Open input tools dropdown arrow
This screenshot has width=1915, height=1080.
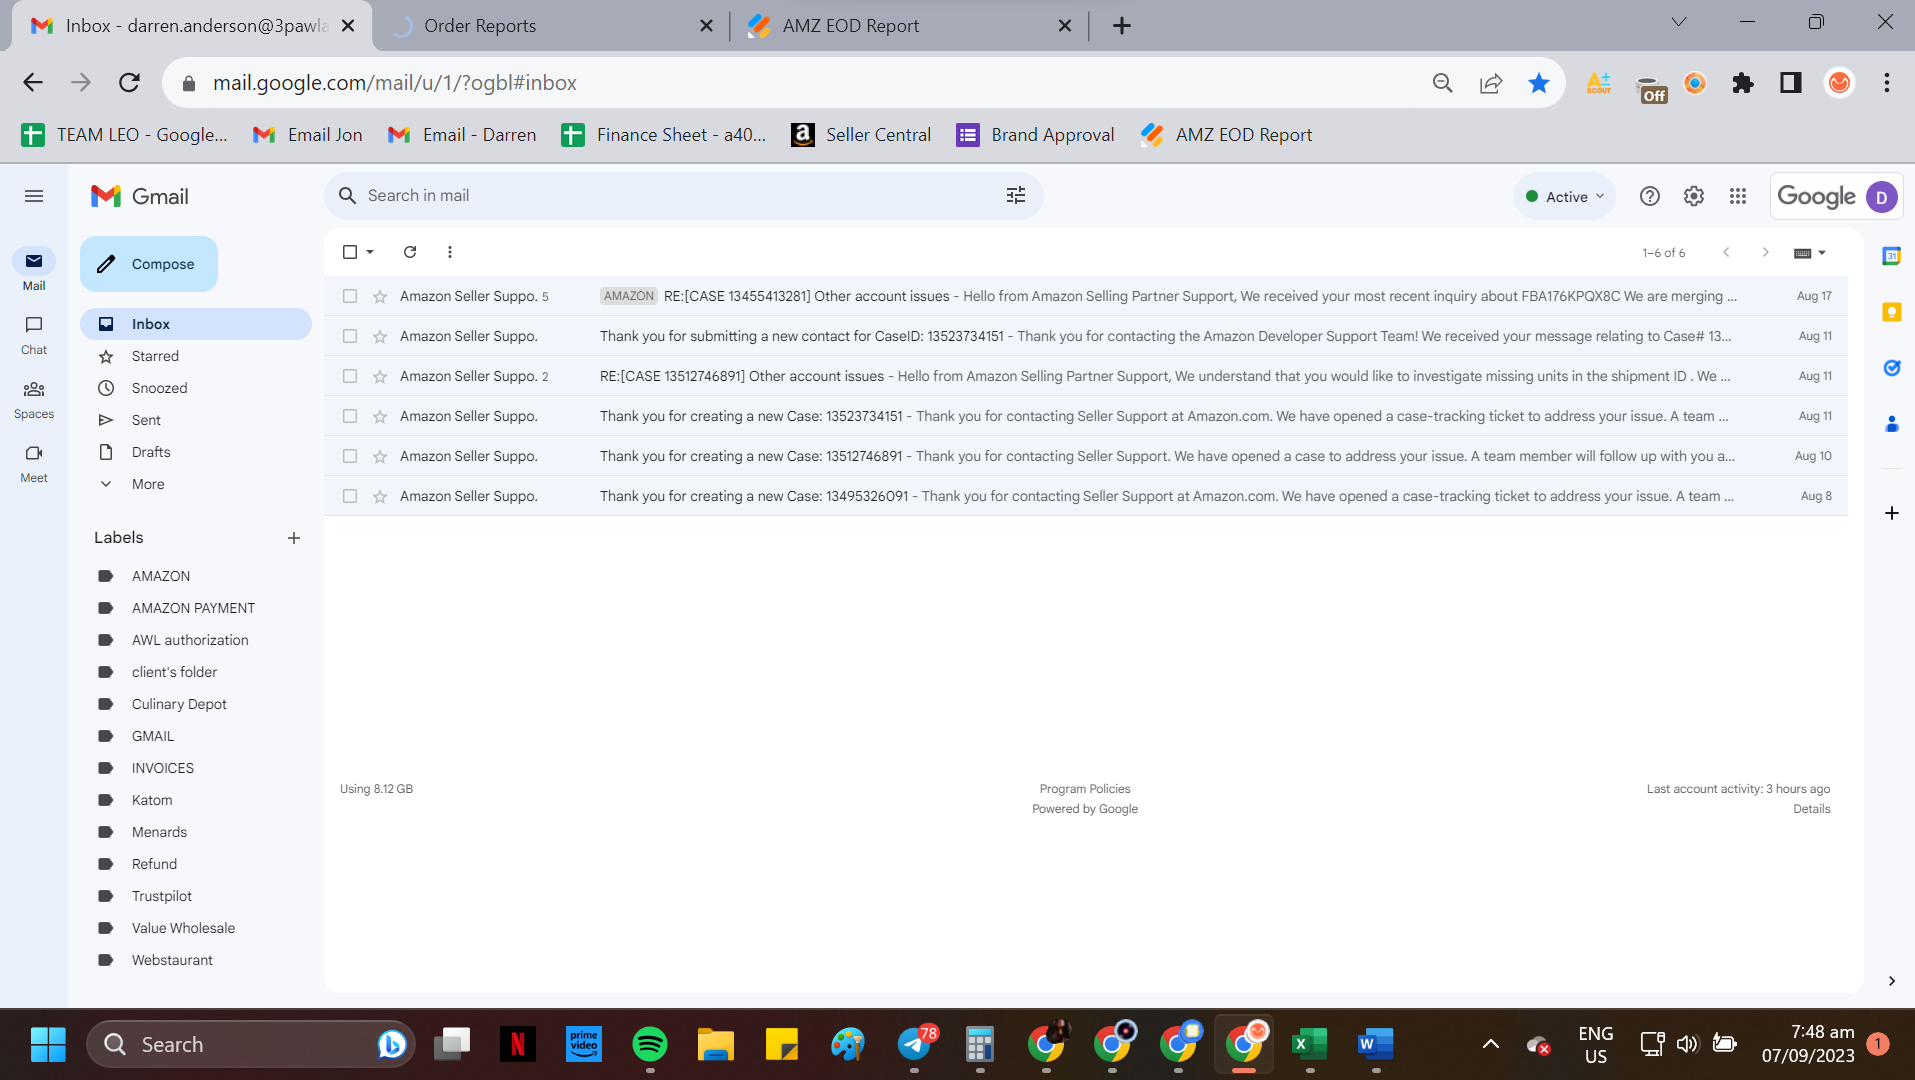(1822, 252)
